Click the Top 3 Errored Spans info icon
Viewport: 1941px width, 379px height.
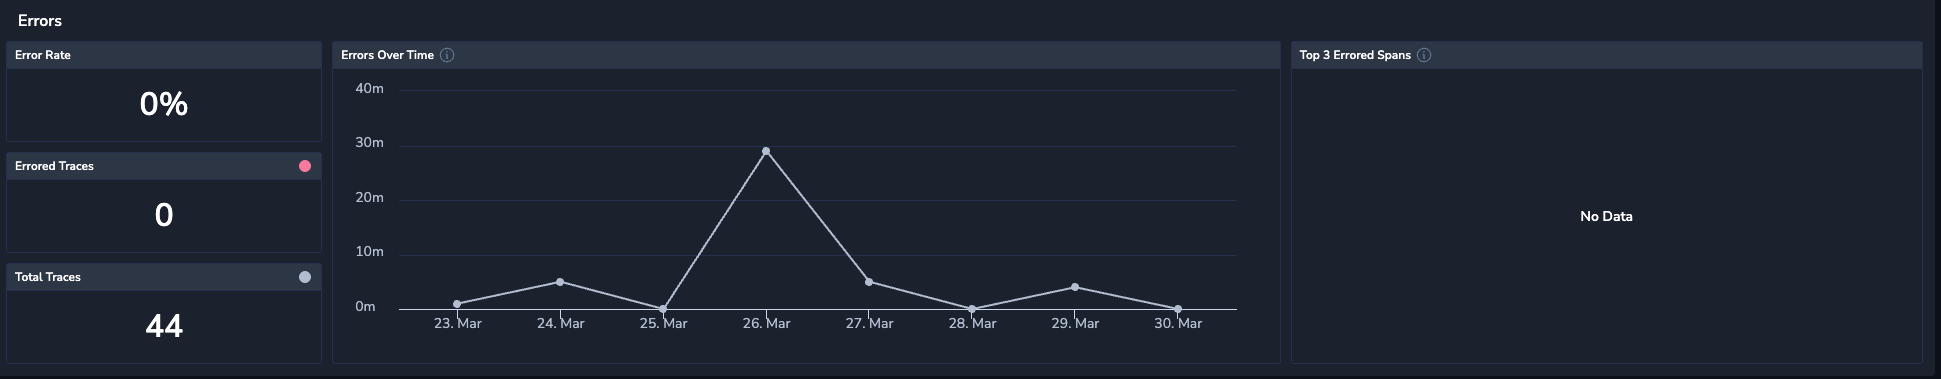point(1424,55)
